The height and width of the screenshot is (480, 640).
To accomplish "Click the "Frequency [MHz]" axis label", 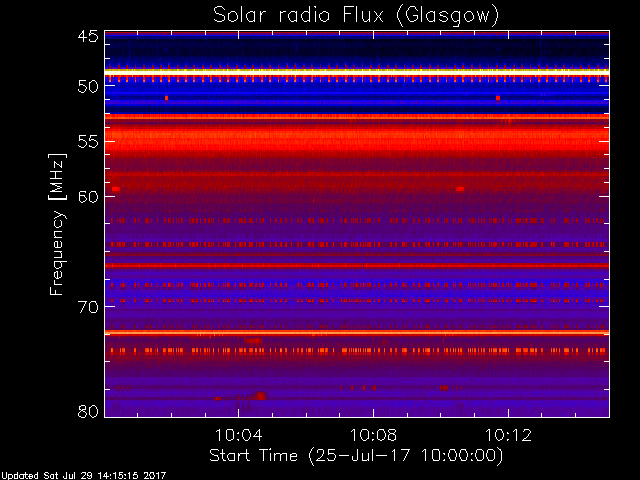I will [57, 224].
